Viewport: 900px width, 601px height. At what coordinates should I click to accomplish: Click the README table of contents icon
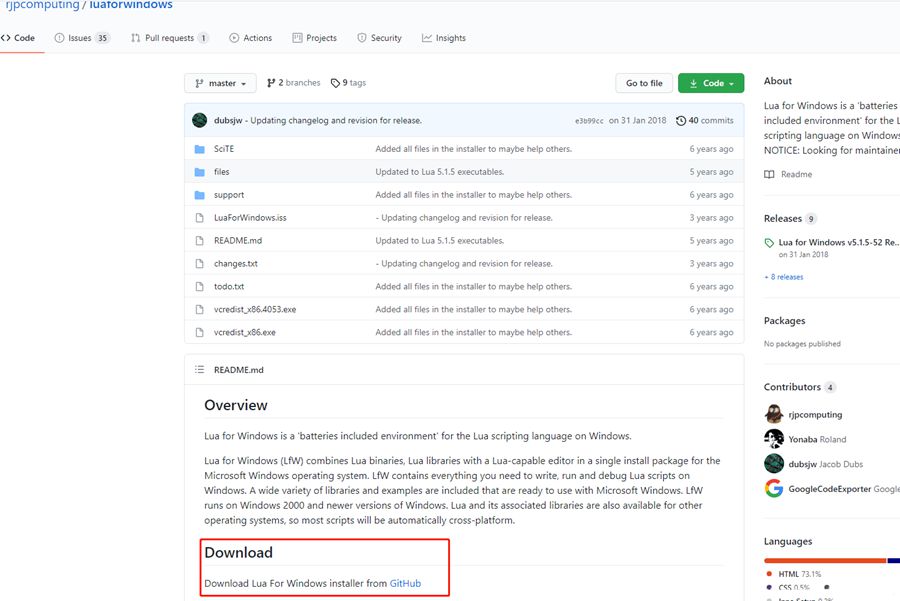pos(200,370)
